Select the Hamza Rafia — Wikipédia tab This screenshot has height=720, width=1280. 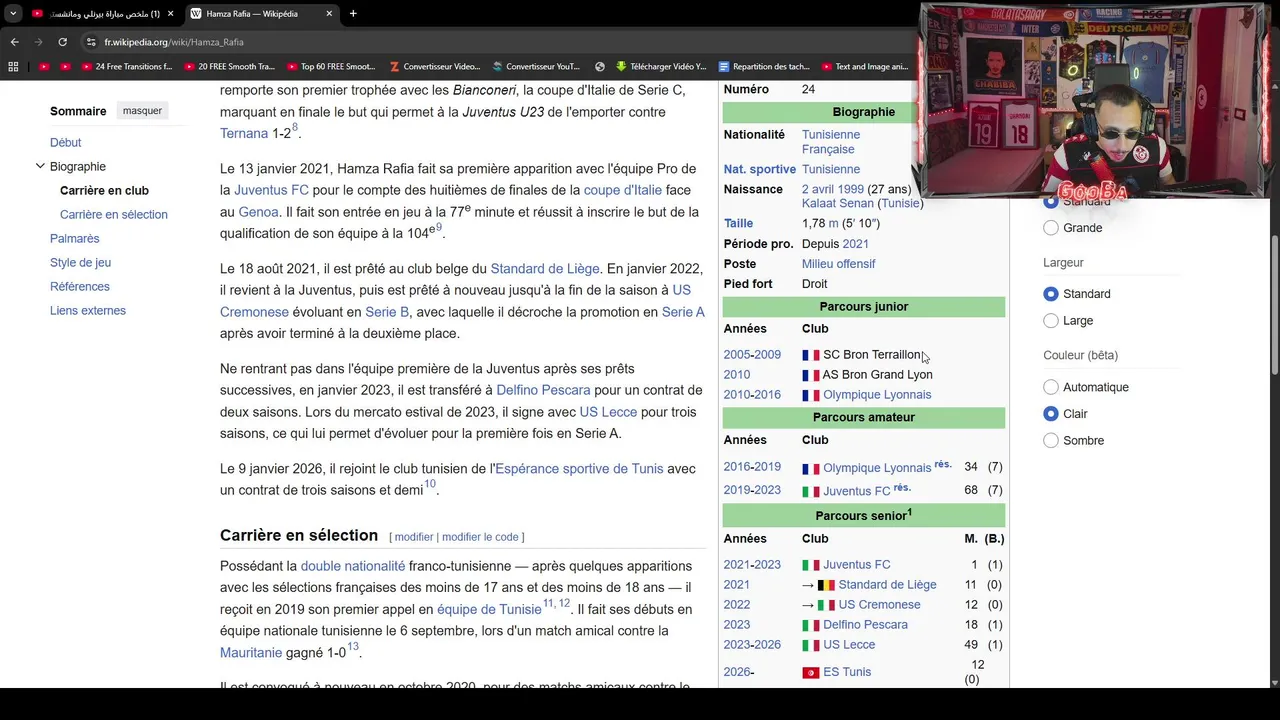coord(262,14)
